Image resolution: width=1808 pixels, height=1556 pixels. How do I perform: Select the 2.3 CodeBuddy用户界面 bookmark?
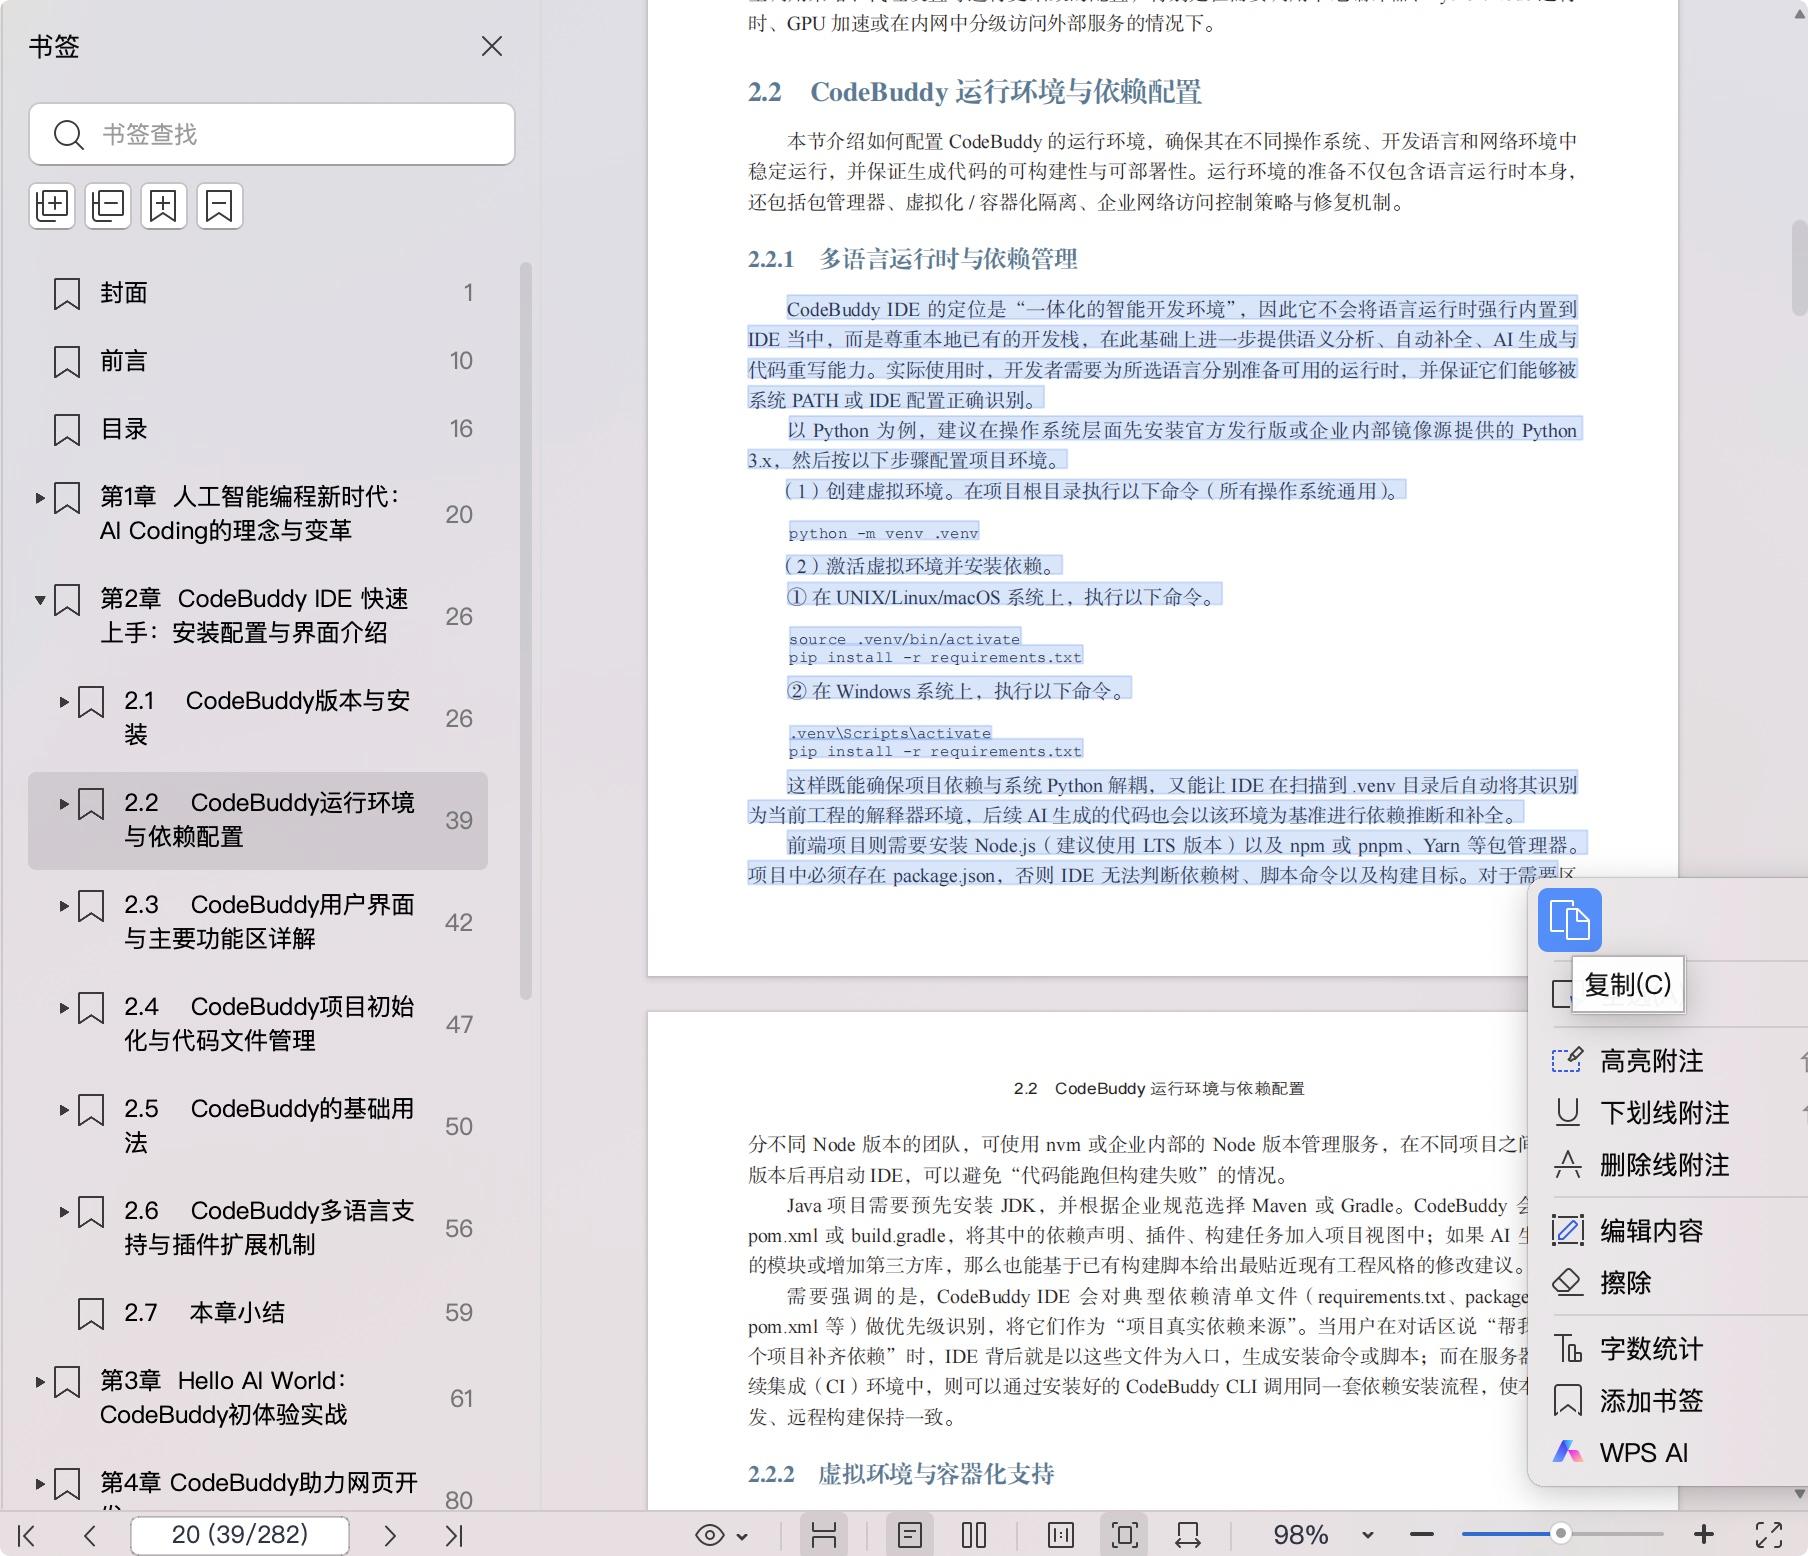pos(258,921)
